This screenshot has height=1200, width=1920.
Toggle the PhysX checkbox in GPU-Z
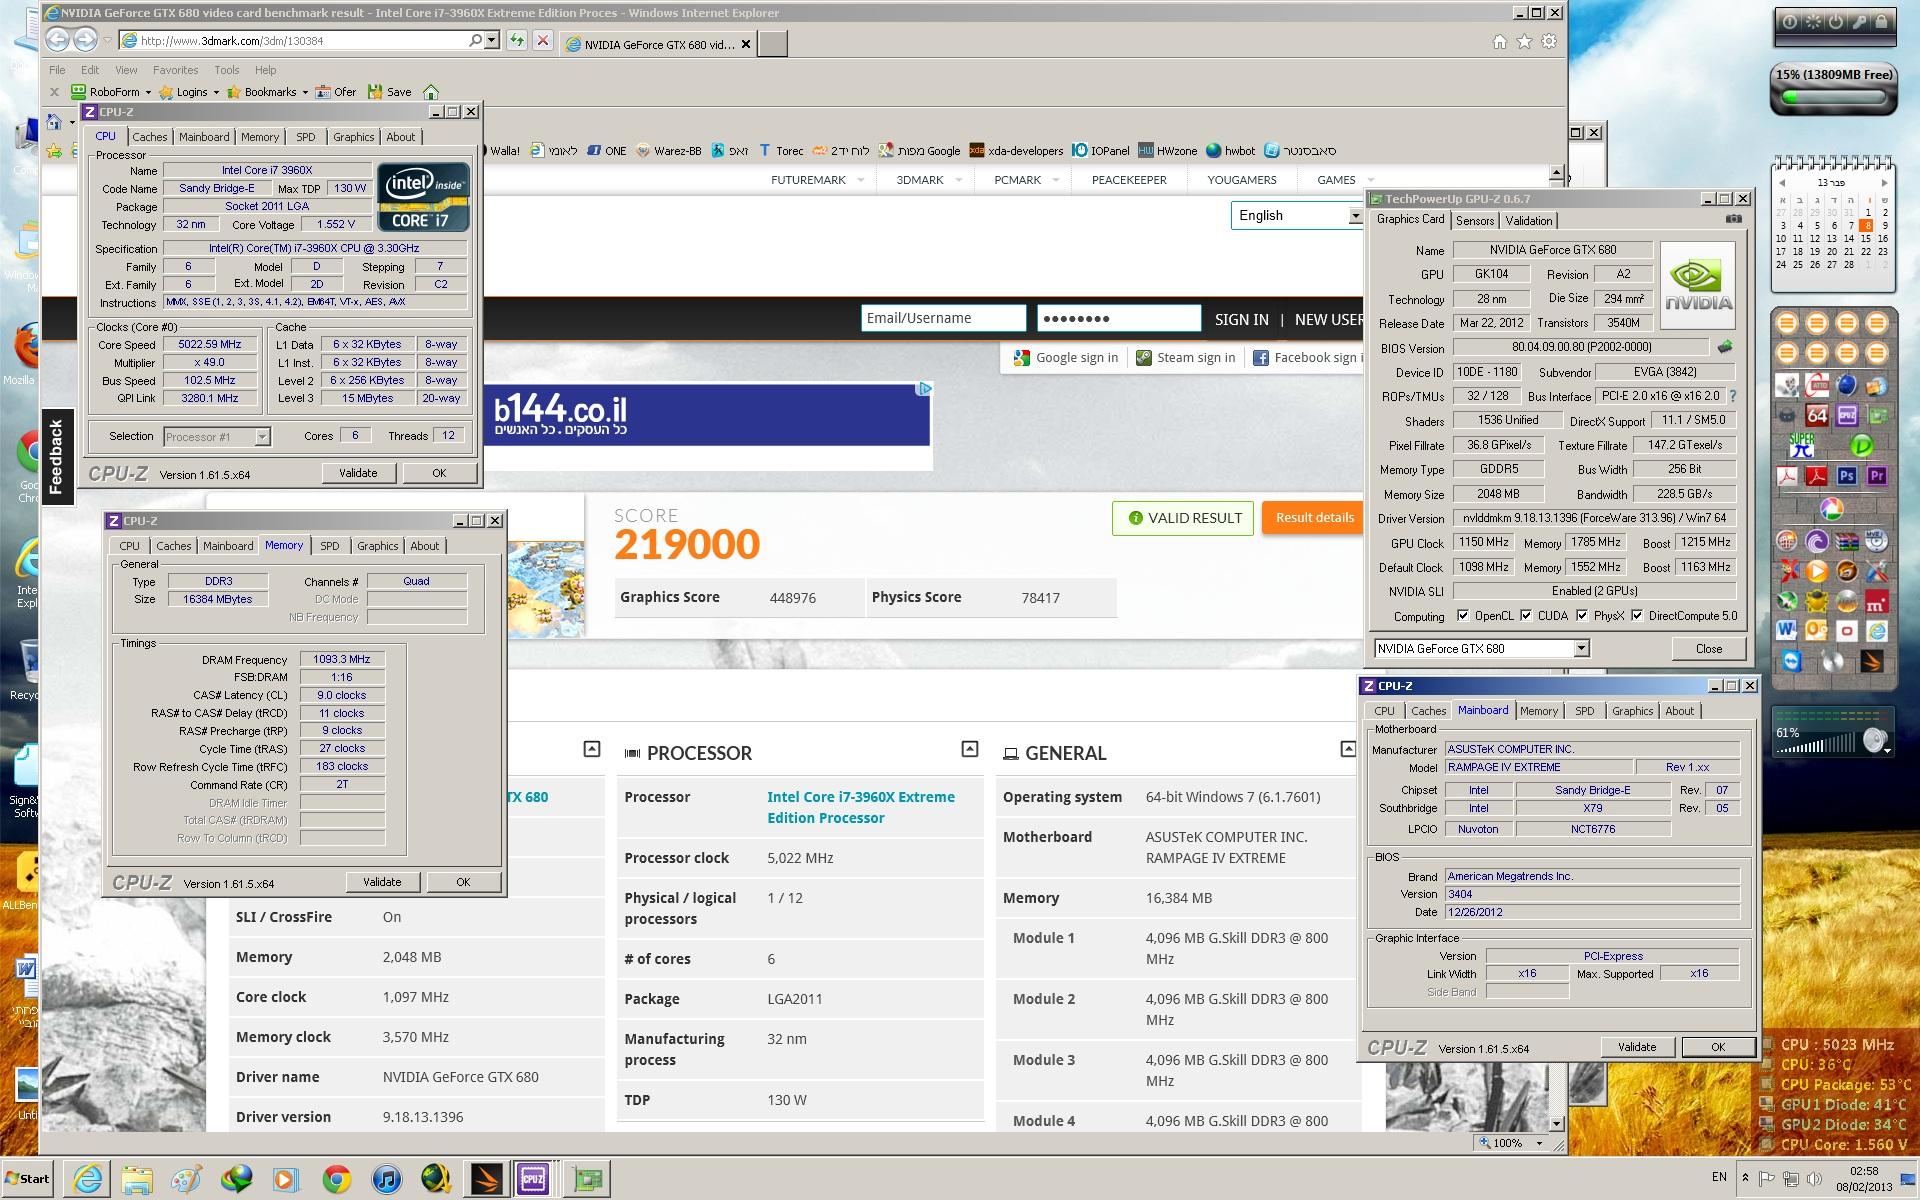1582,616
